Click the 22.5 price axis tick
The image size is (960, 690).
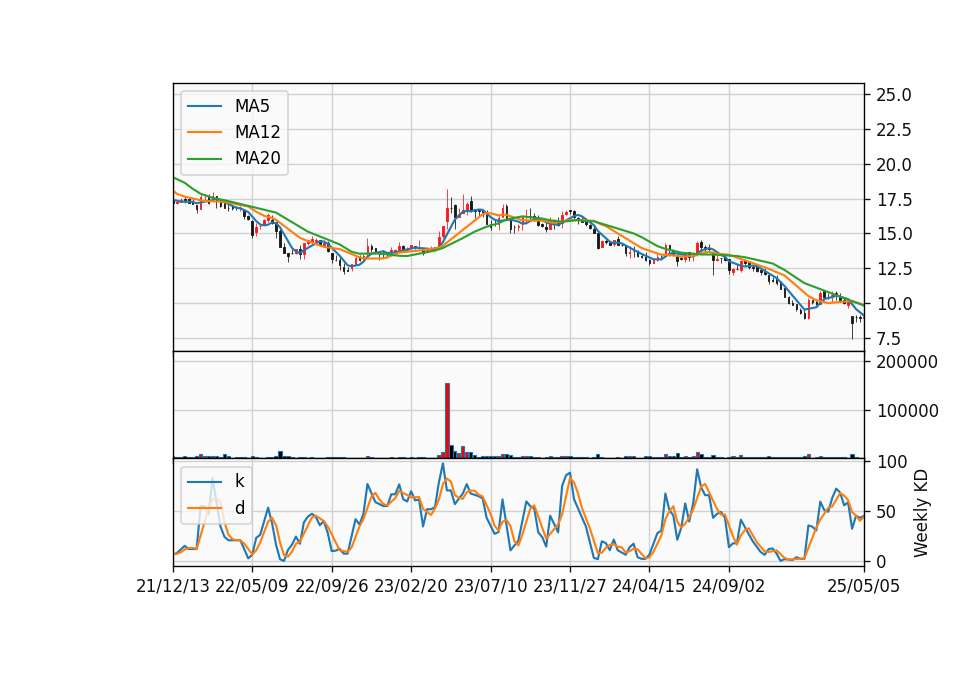[893, 130]
